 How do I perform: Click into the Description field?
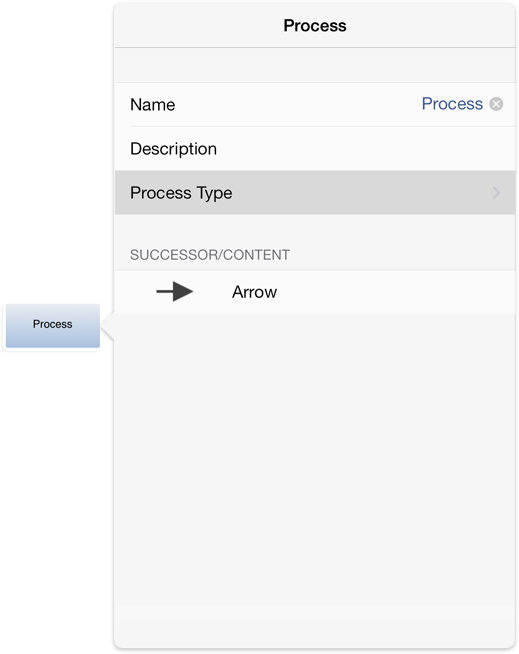point(315,149)
